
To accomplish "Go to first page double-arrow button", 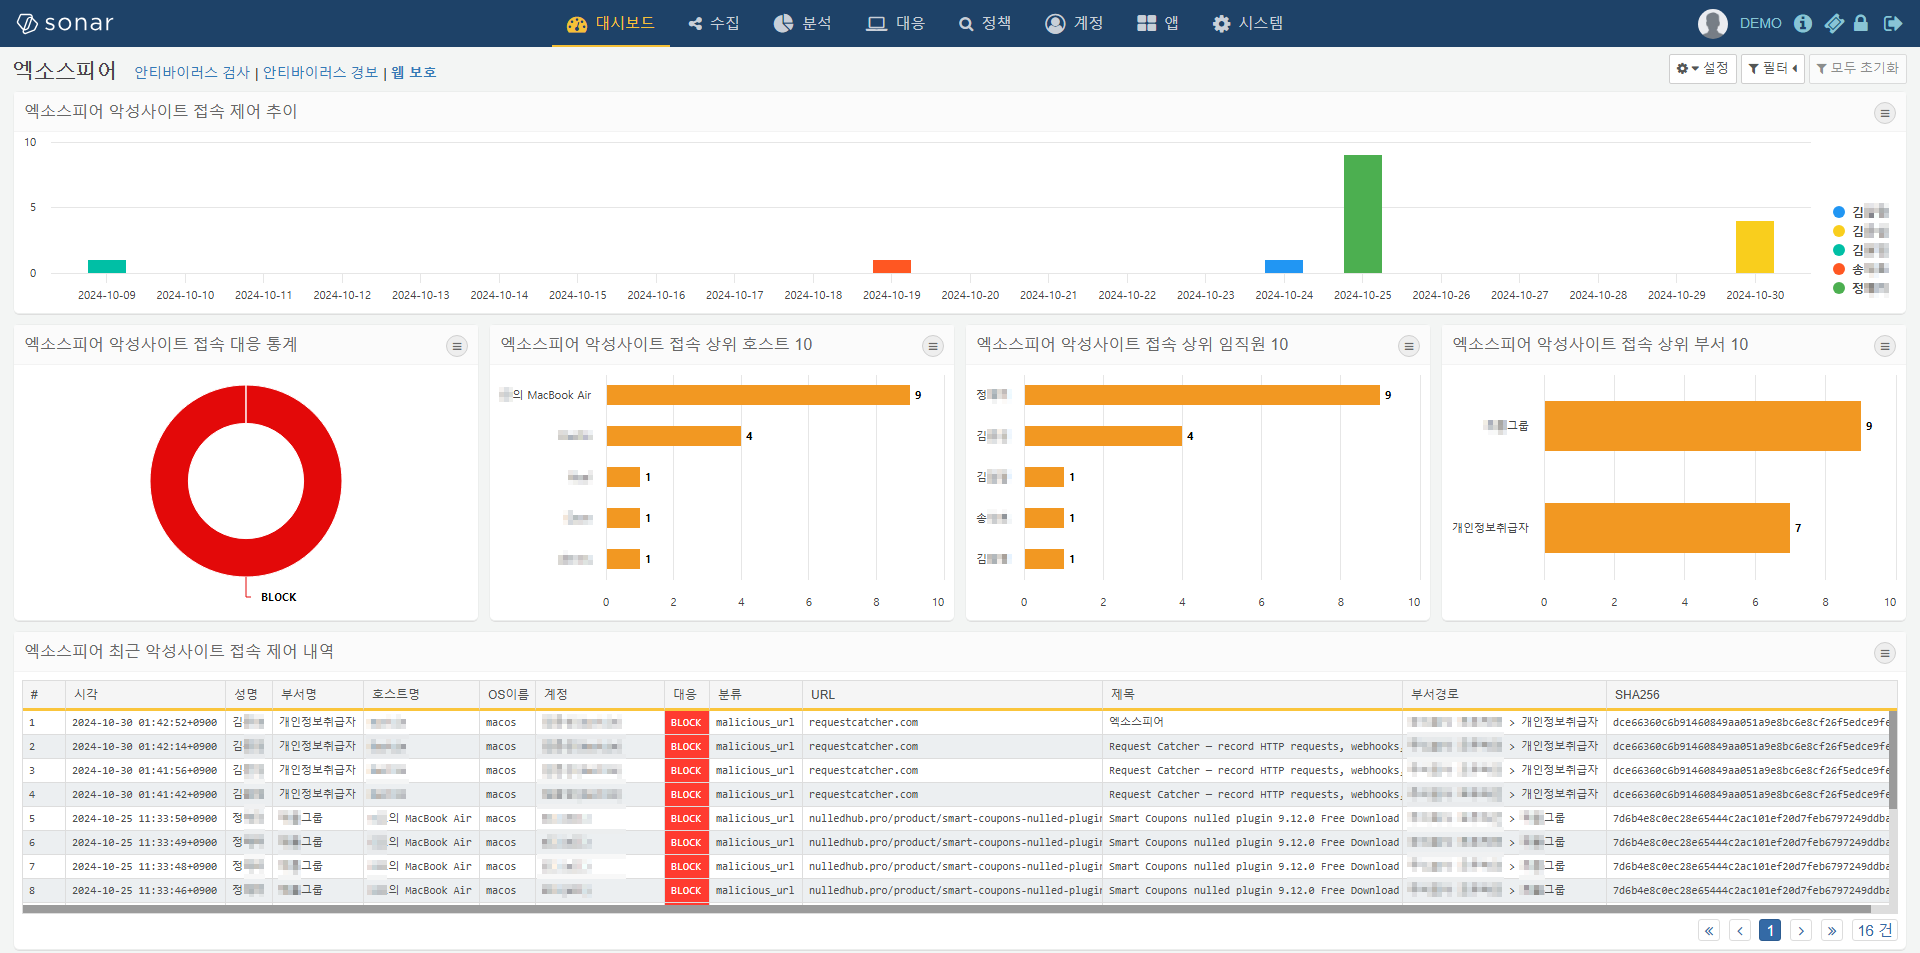I will point(1709,931).
